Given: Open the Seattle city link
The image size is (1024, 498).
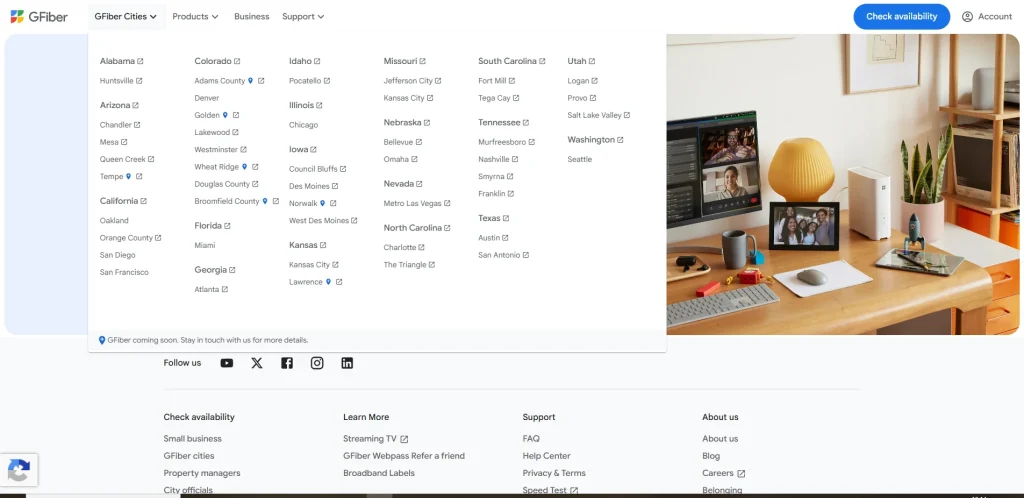Looking at the screenshot, I should pos(580,159).
